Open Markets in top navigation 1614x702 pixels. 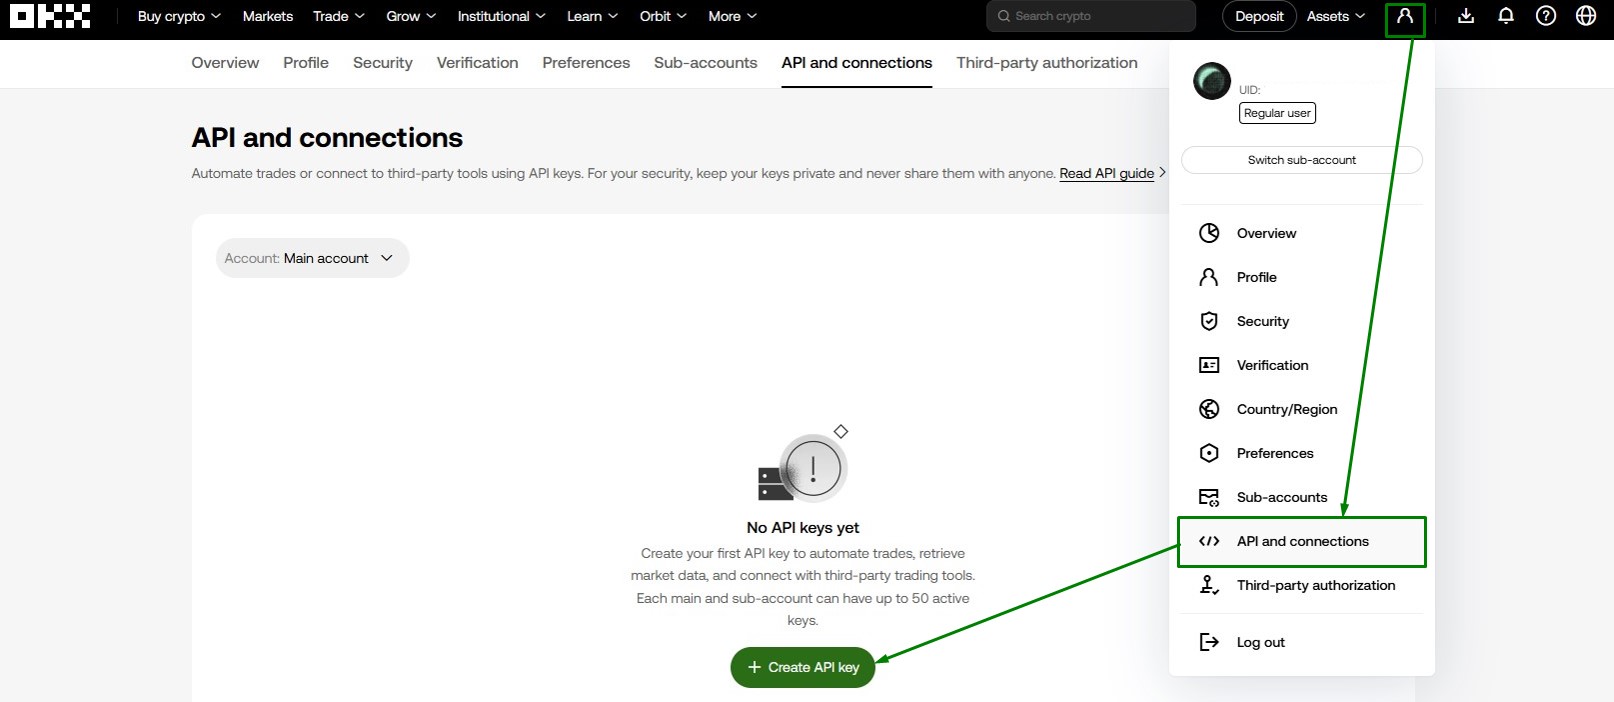[x=268, y=16]
